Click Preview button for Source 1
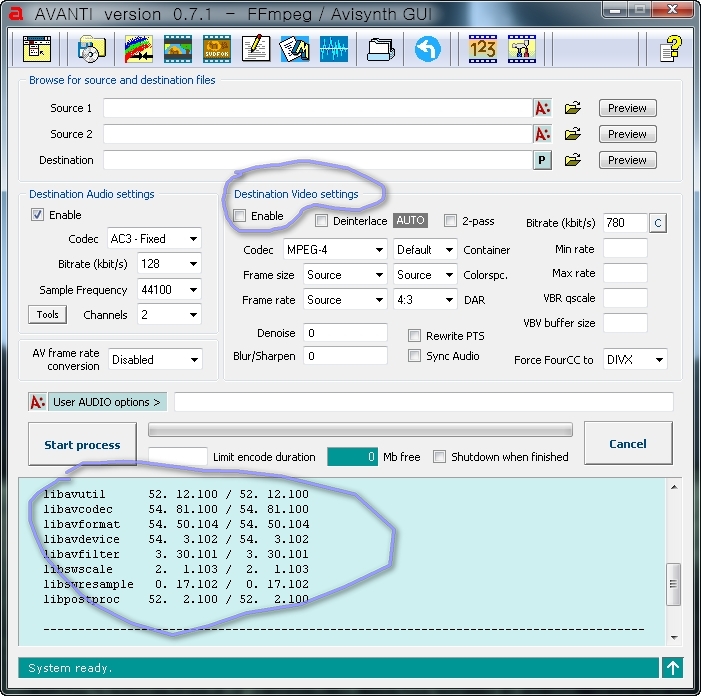Viewport: 701px width, 696px height. coord(628,108)
